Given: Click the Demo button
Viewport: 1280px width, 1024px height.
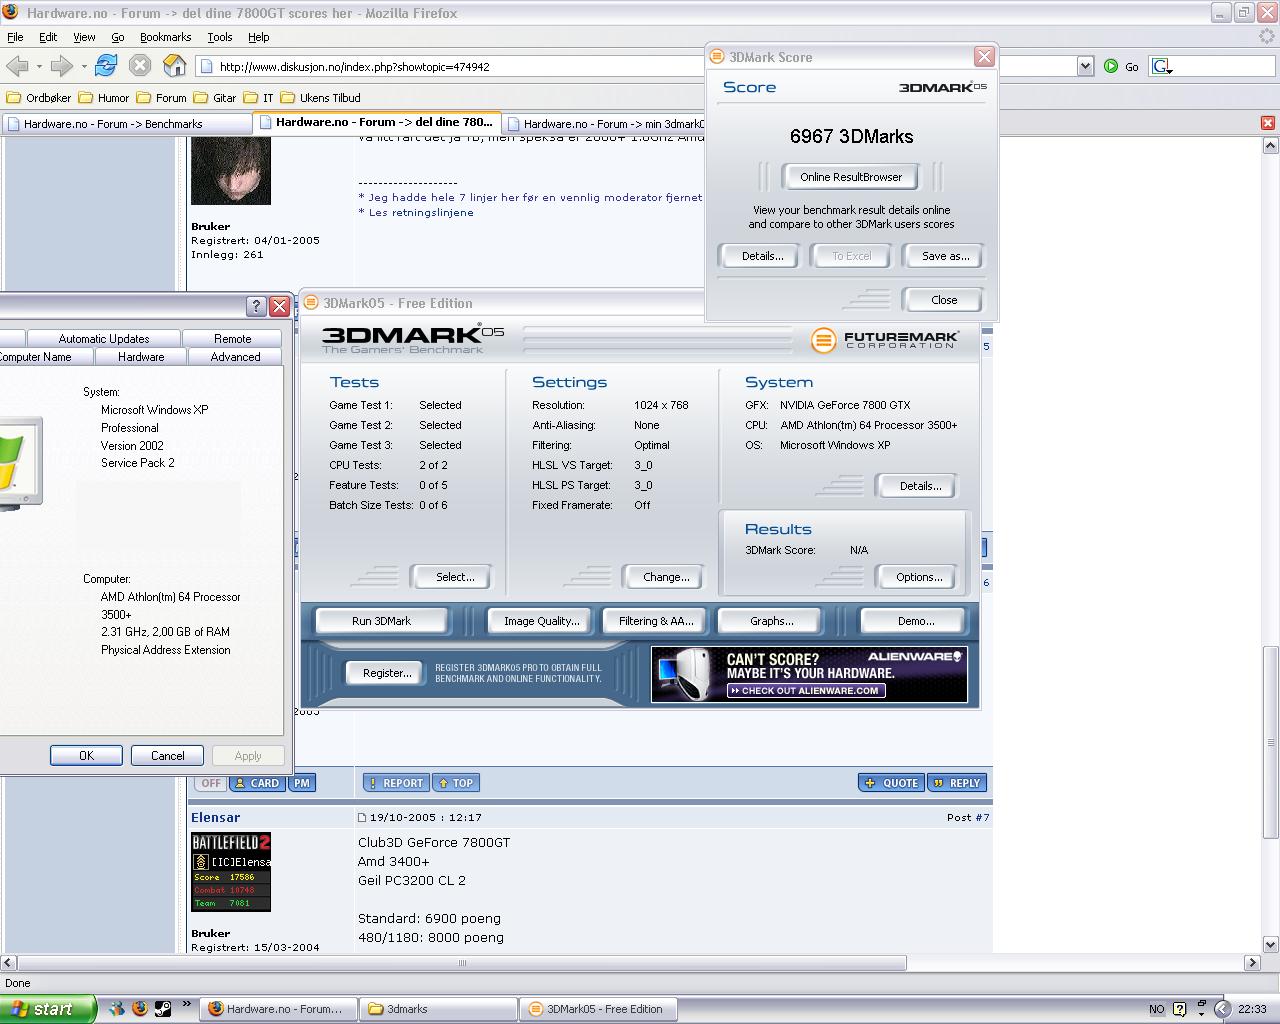Looking at the screenshot, I should point(915,621).
